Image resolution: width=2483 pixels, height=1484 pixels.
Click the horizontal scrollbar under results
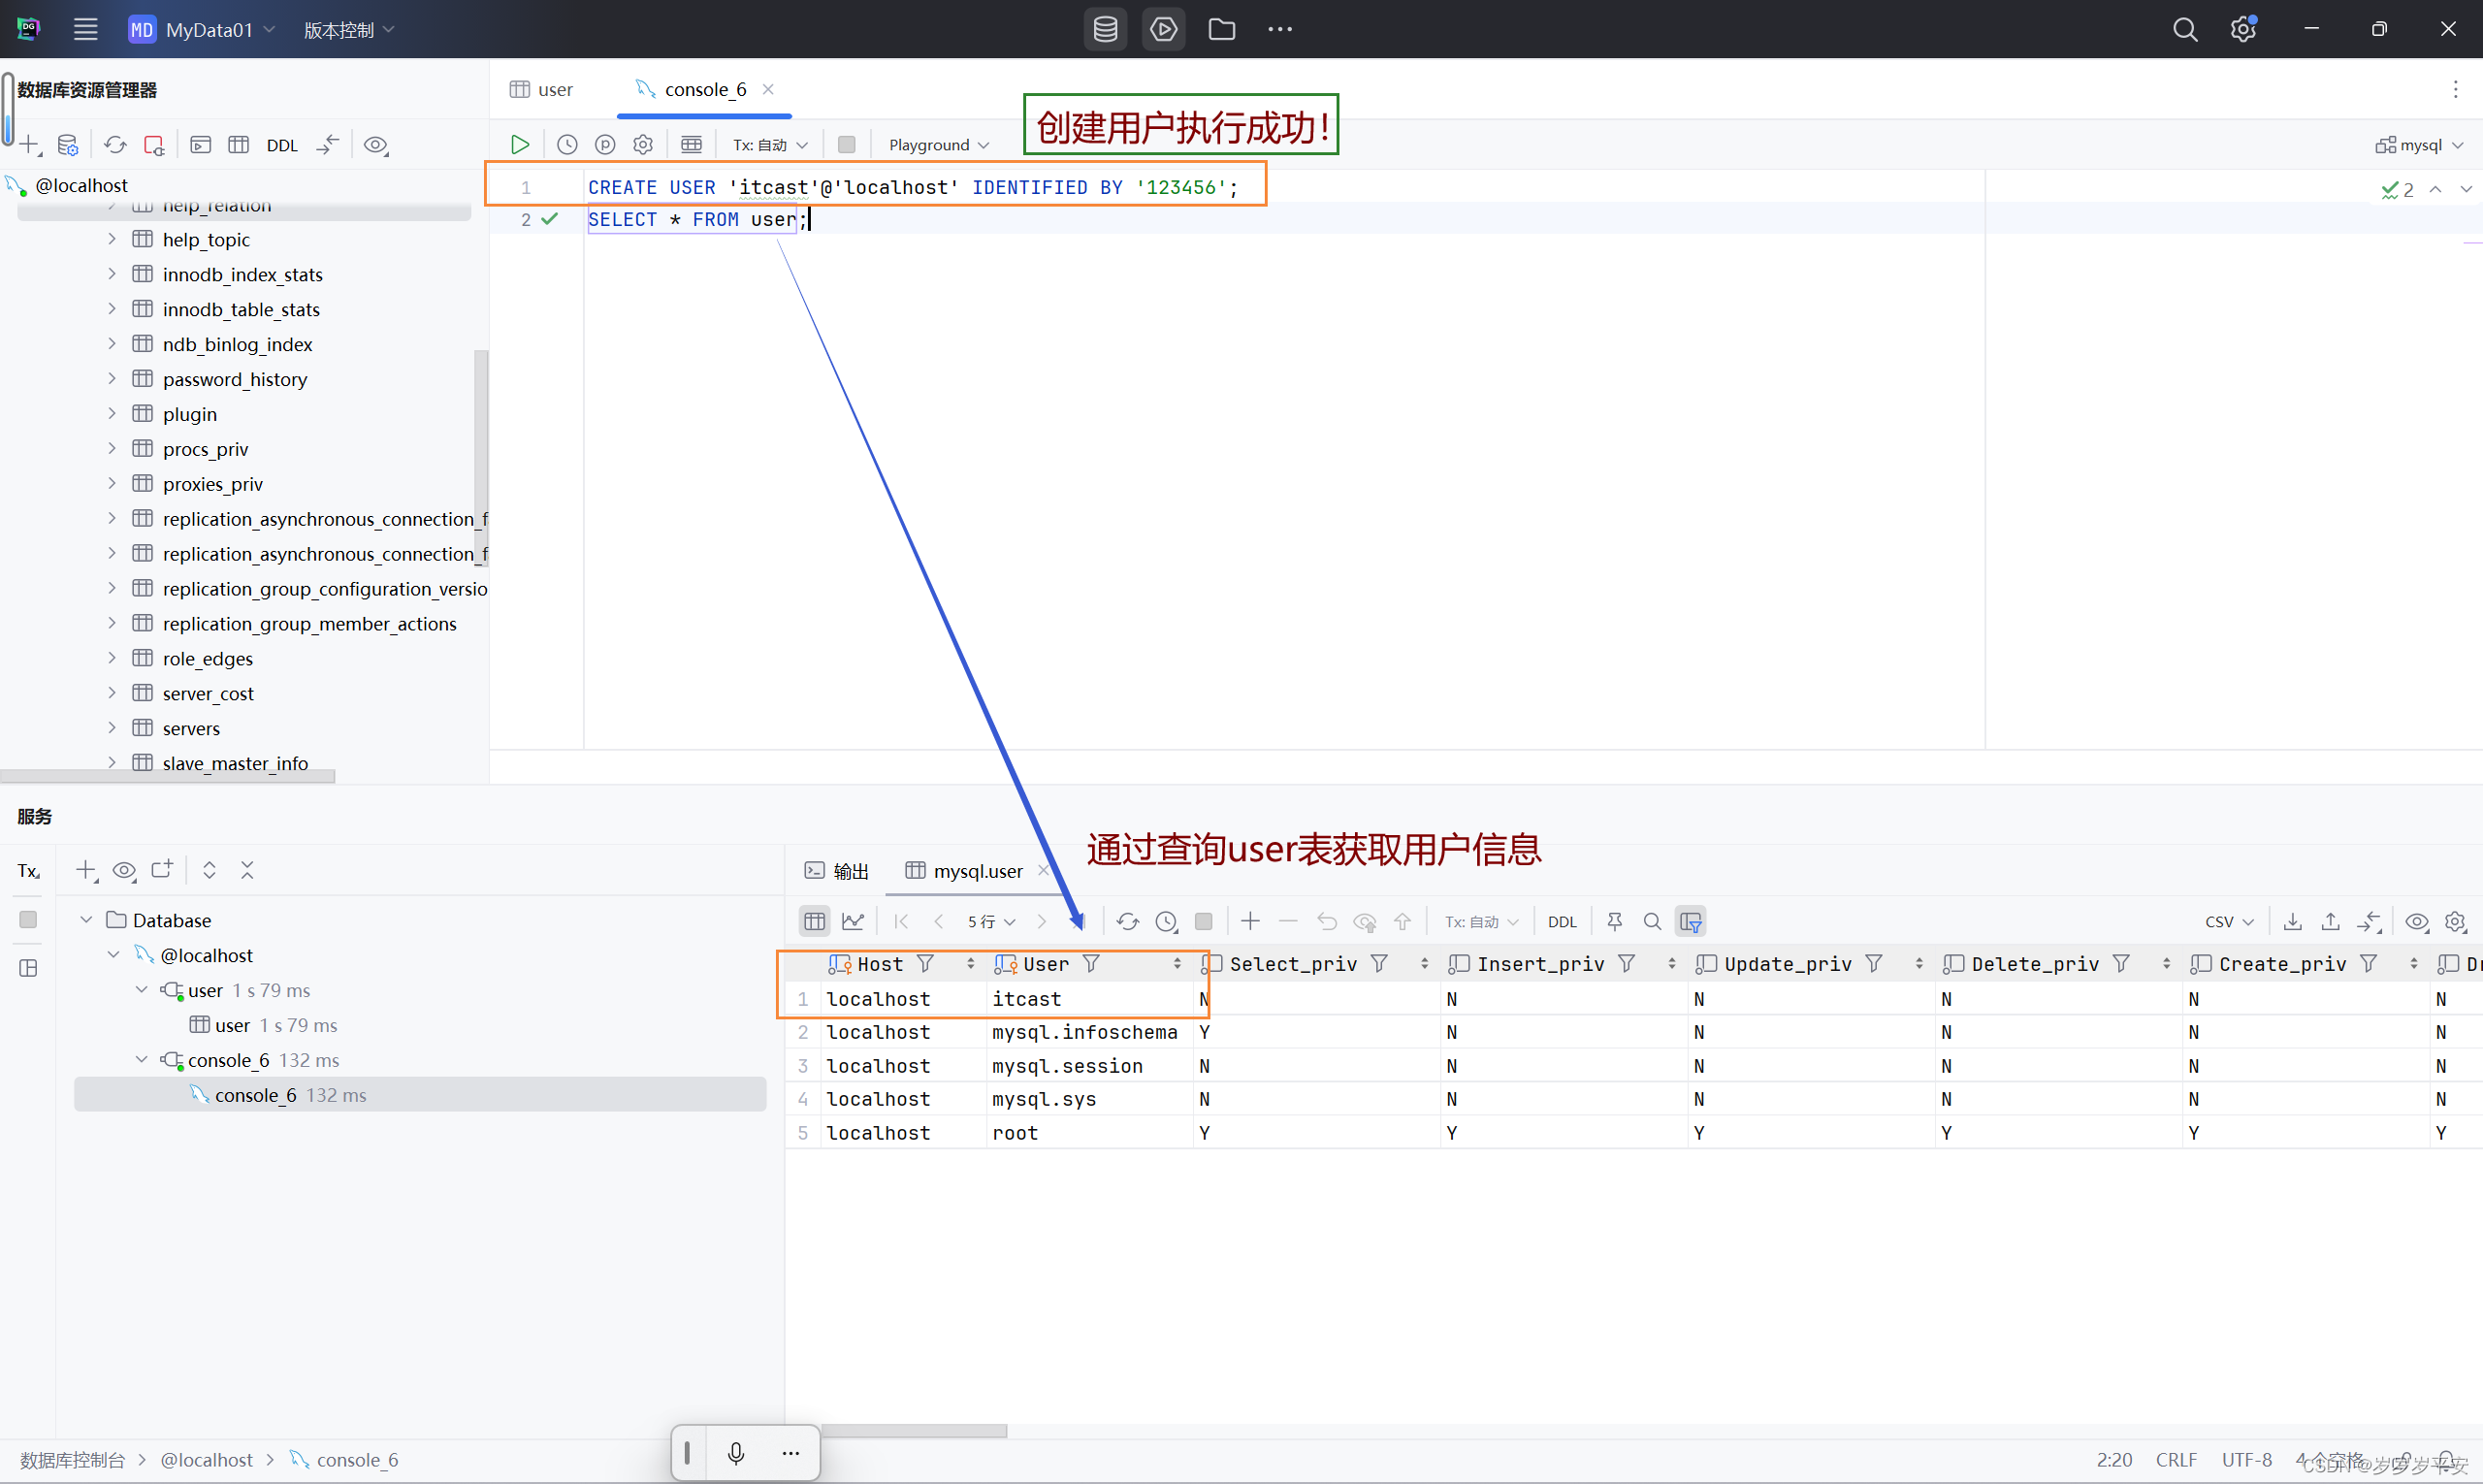[913, 1431]
